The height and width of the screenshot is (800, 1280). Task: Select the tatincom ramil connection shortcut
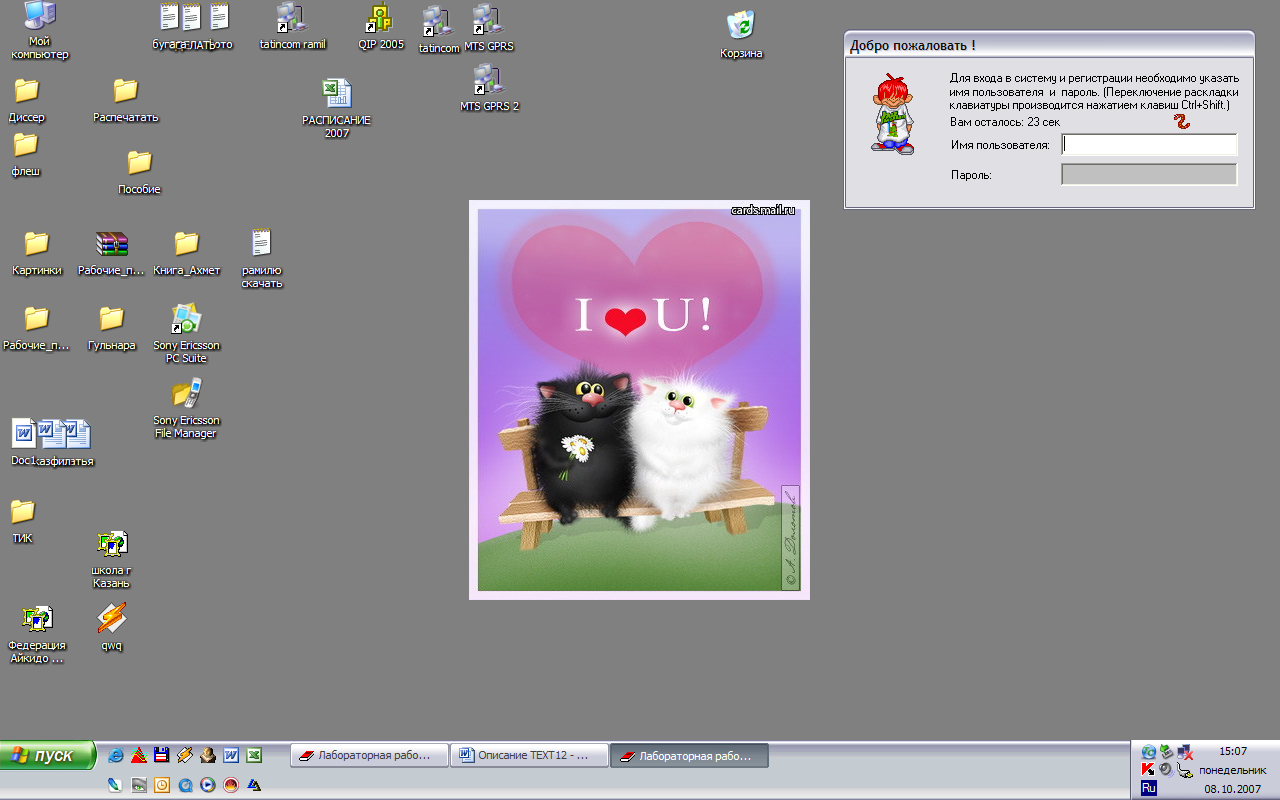pos(293,27)
